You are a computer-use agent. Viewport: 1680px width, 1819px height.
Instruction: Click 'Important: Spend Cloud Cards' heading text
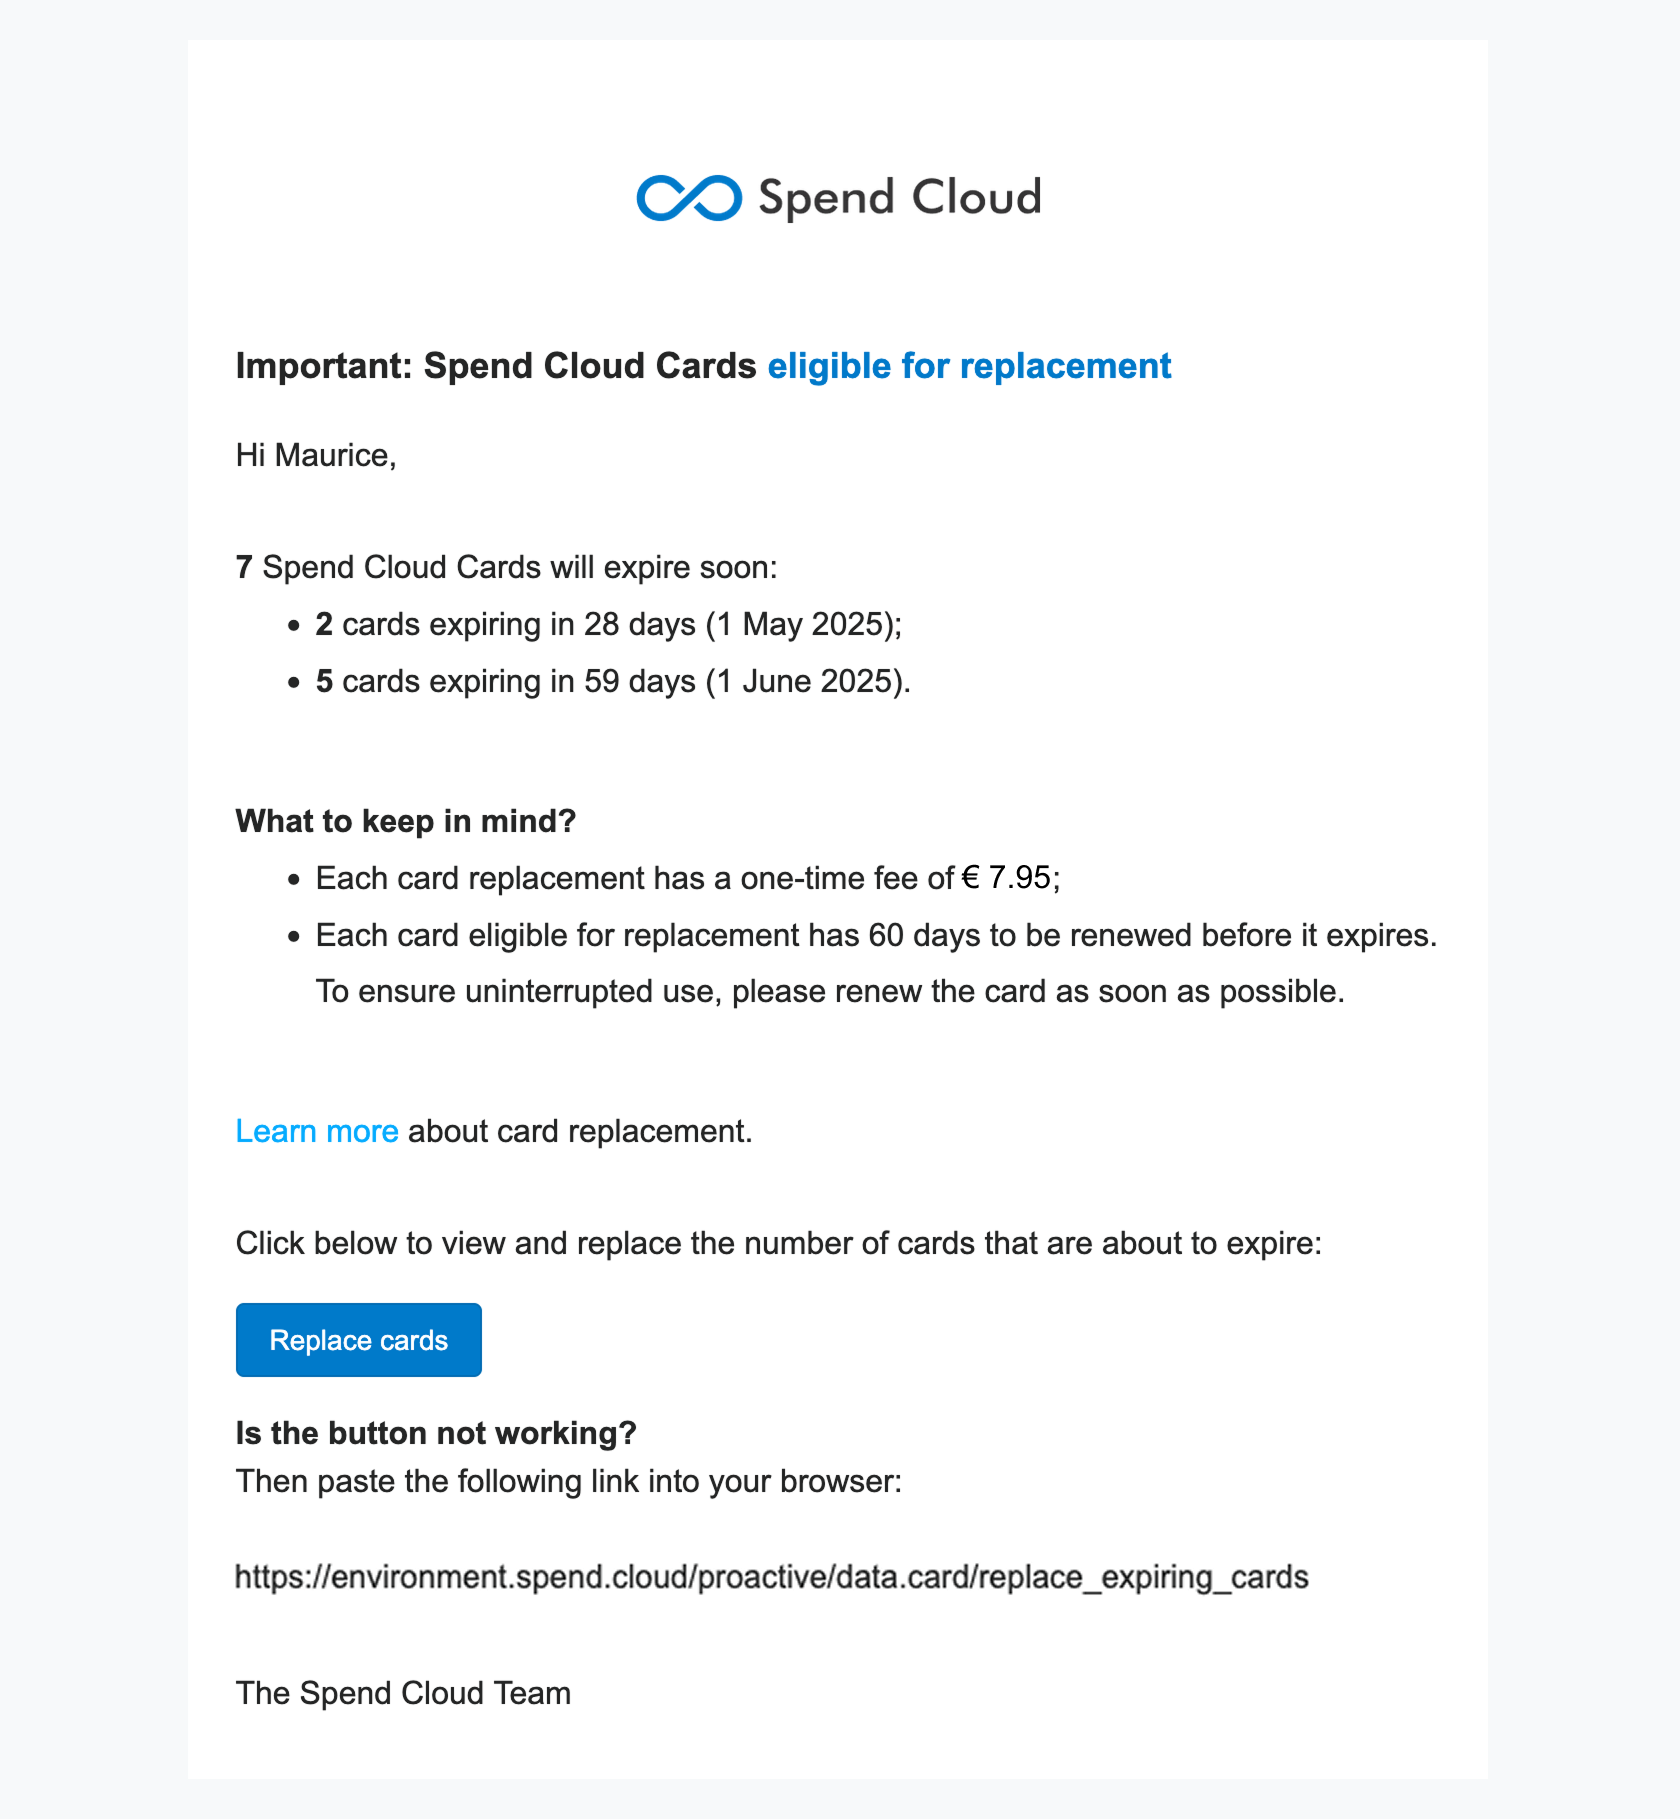point(496,366)
